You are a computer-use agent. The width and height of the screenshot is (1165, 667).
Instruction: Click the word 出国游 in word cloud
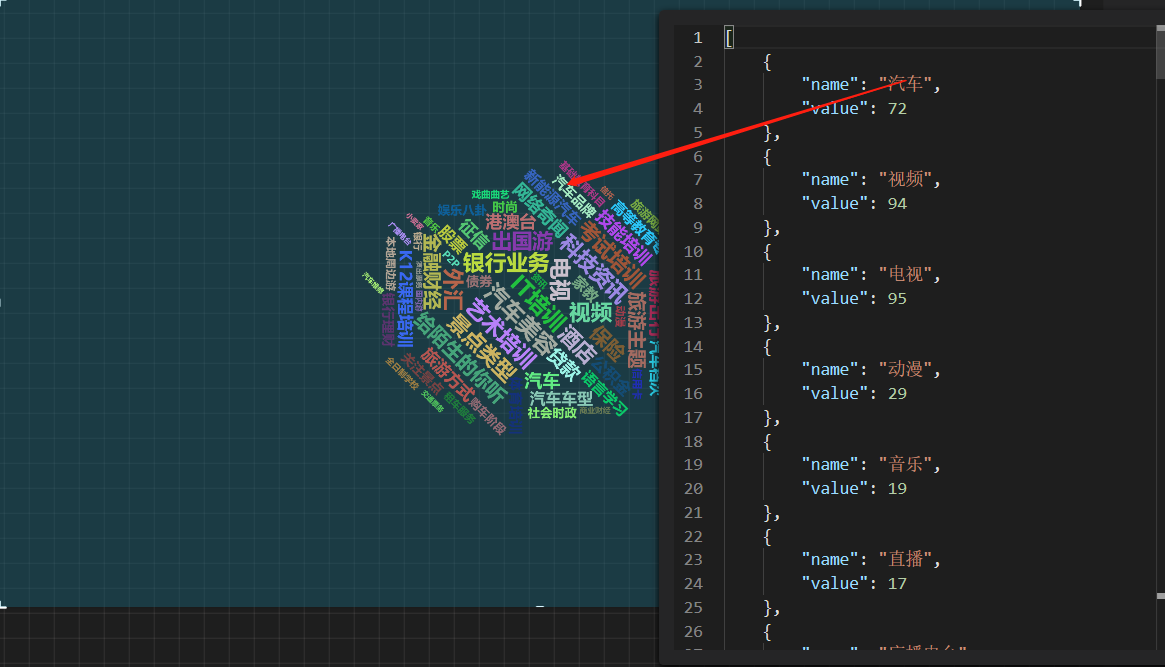[x=522, y=241]
